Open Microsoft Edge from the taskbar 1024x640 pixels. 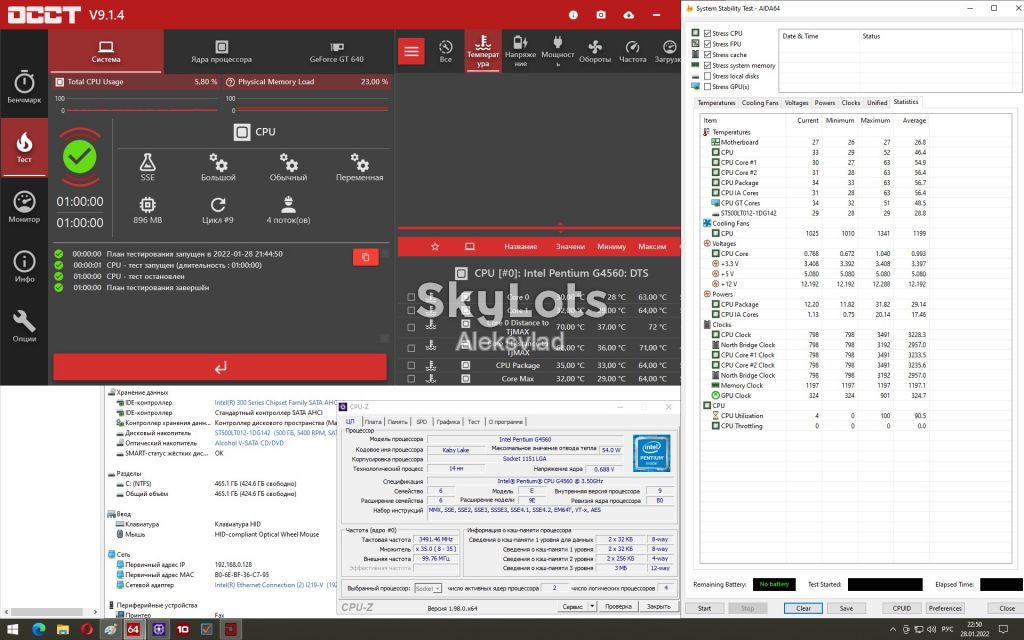pyautogui.click(x=39, y=630)
